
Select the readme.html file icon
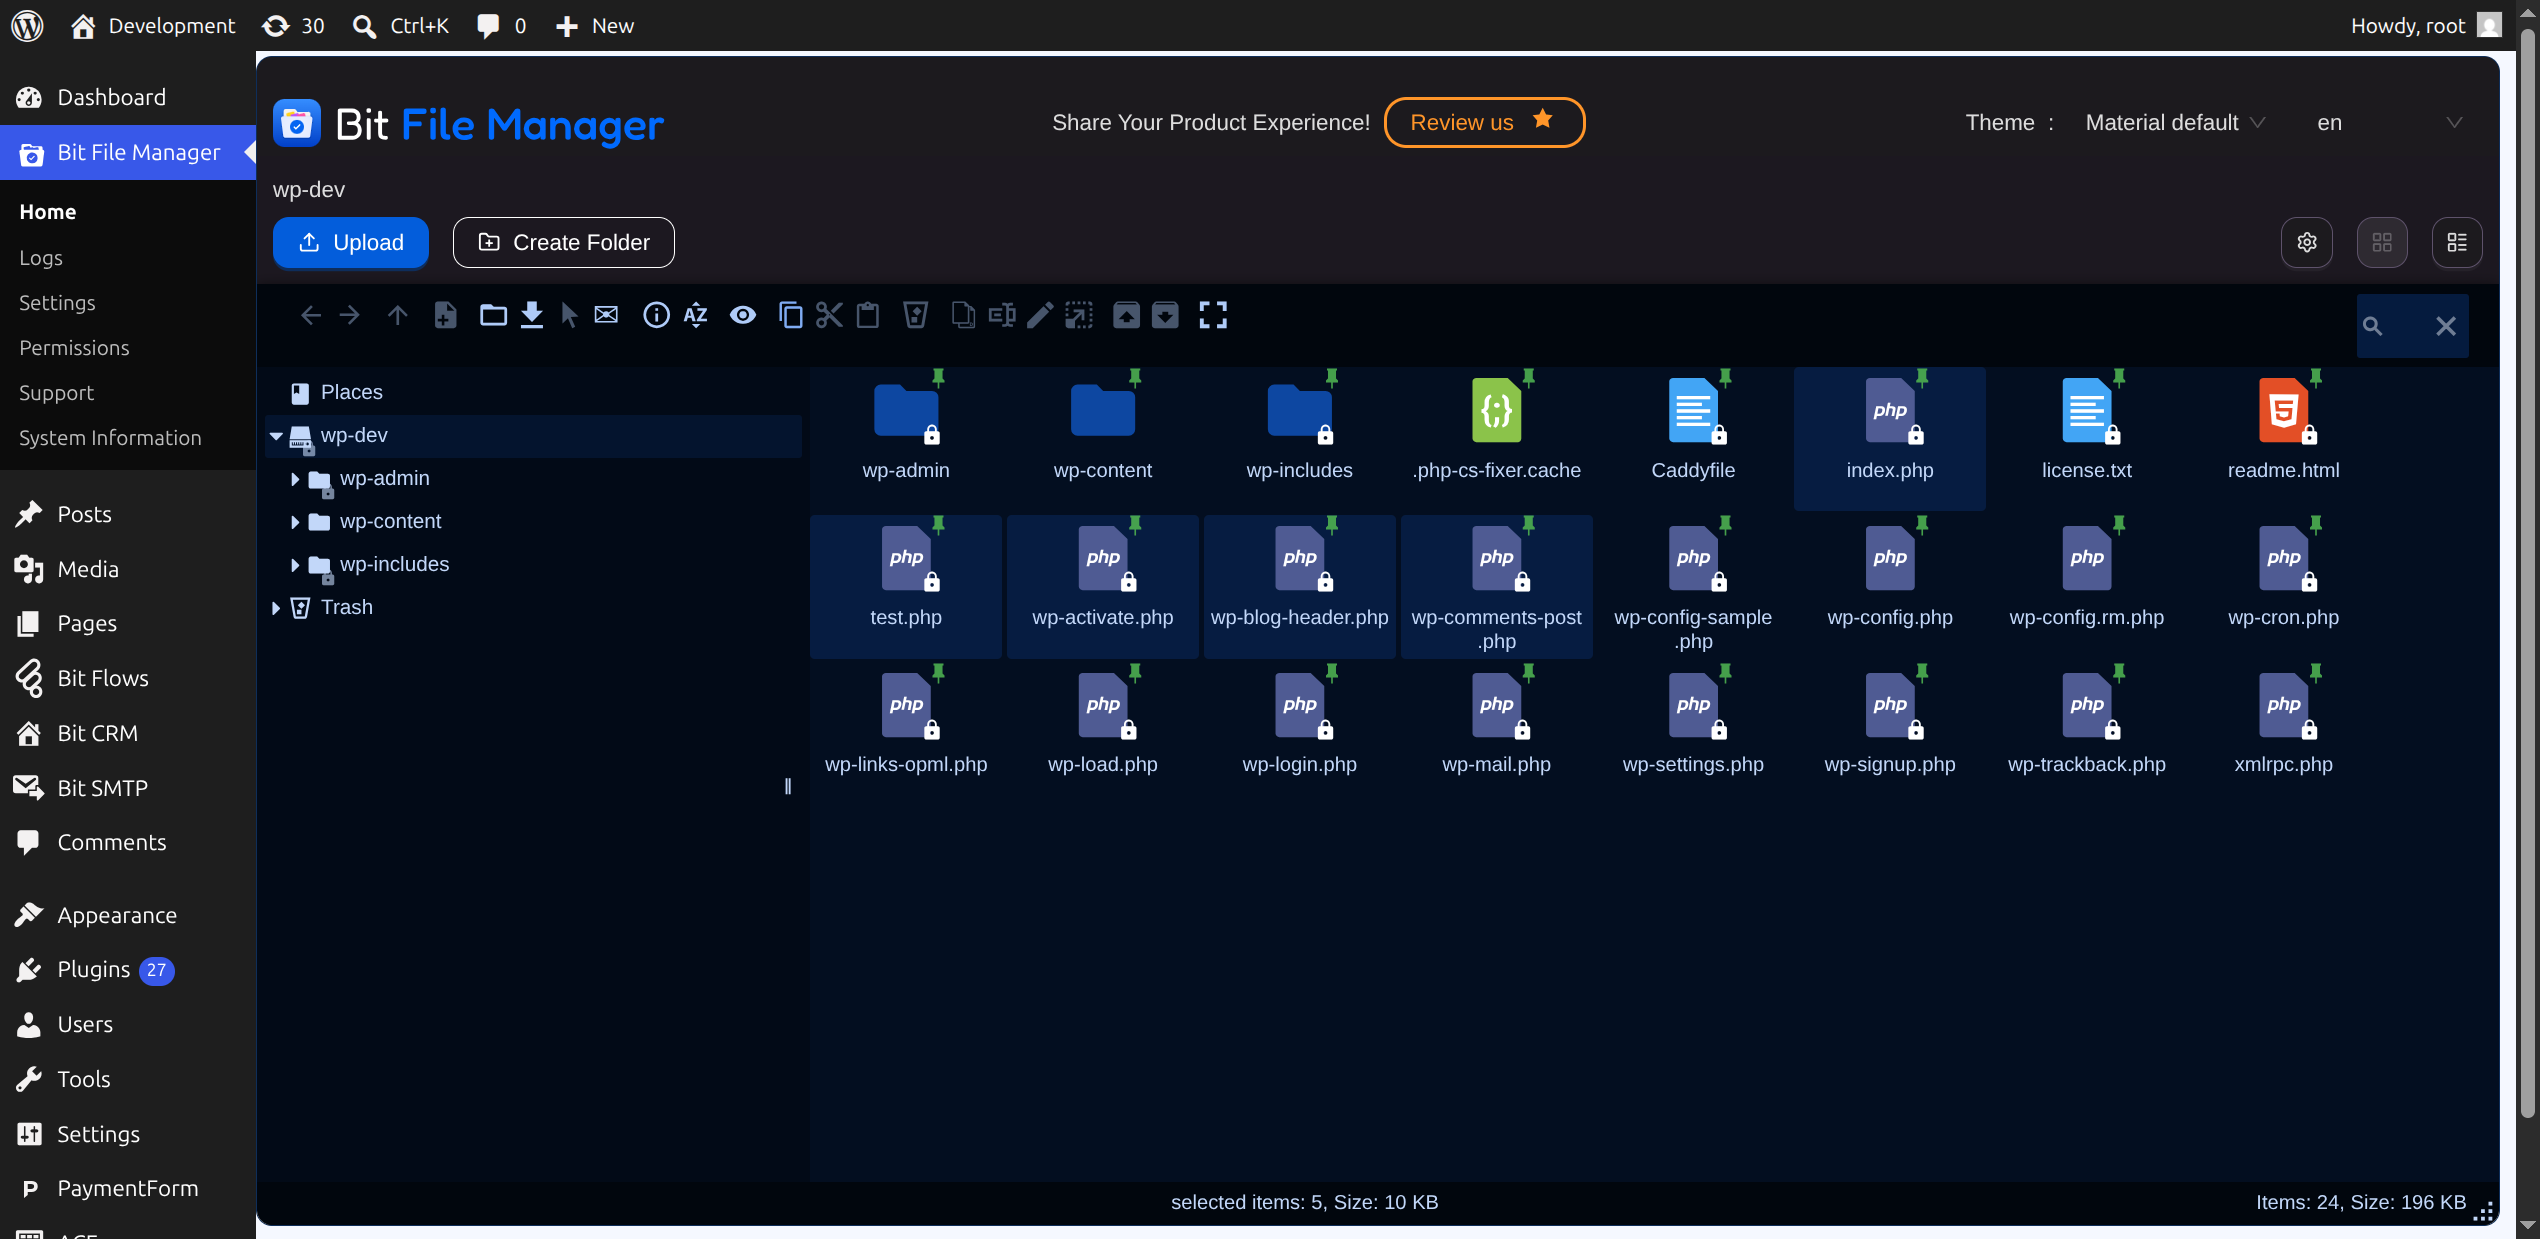tap(2283, 411)
